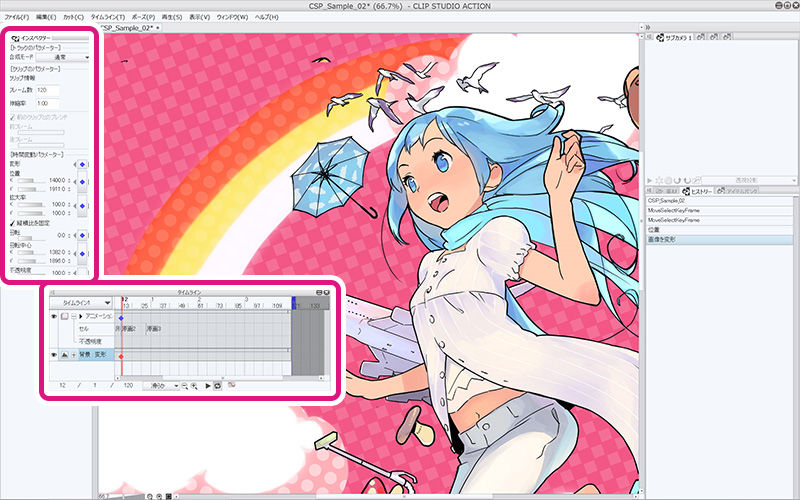Add keyframe for 回転中心 parameter
This screenshot has height=500, width=800.
(x=82, y=254)
